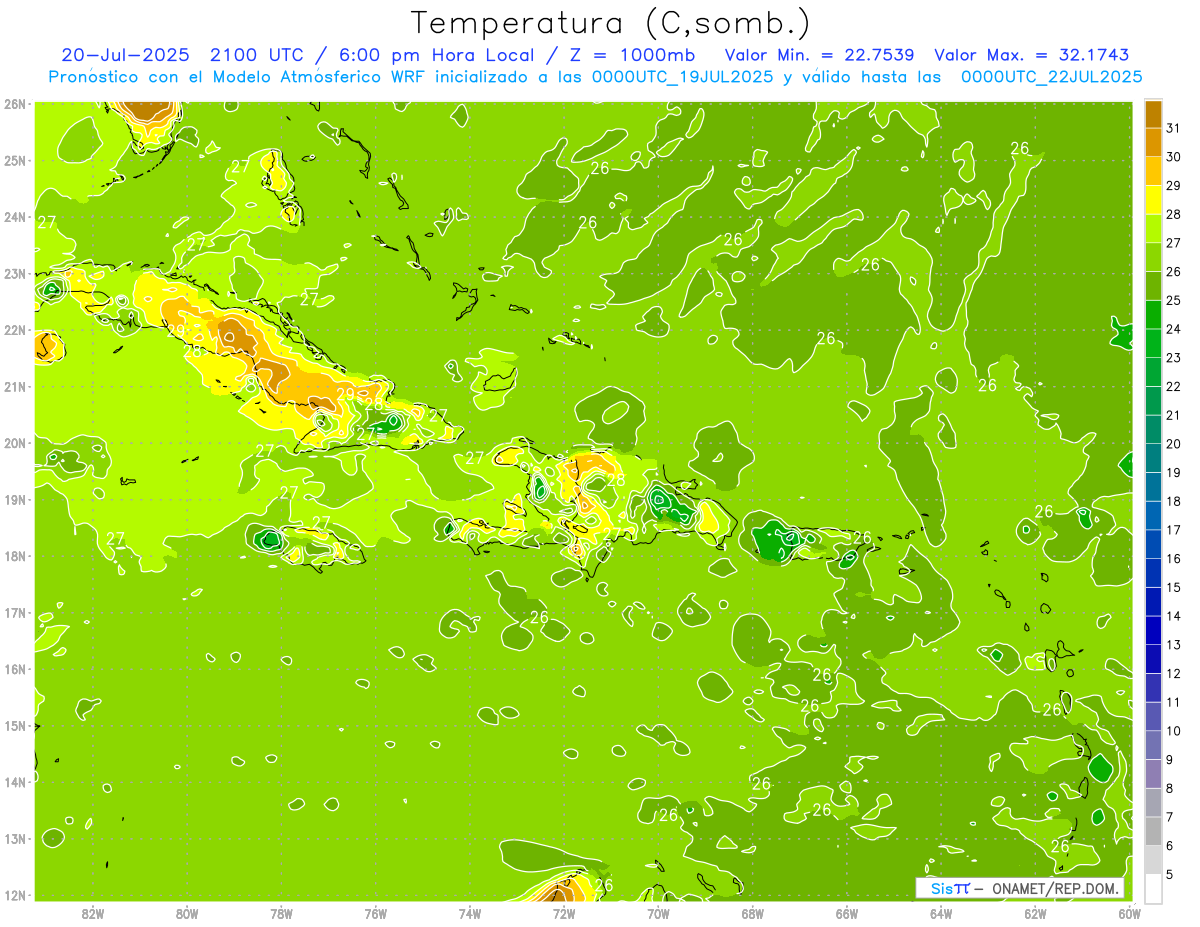Screen dimensions: 1200x927
Task: Click the "SisTT" logo text in the credit box
Action: click(x=950, y=888)
